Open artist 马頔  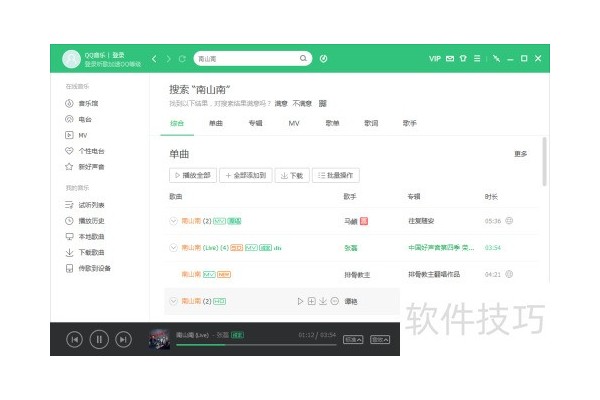coord(351,221)
